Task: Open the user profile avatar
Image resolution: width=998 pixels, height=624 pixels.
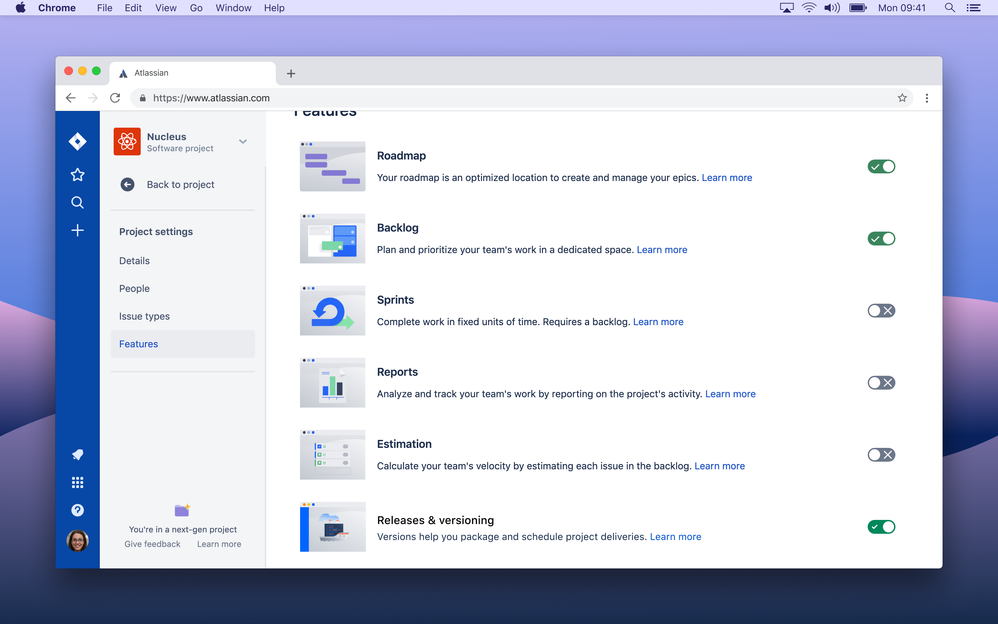Action: (77, 541)
